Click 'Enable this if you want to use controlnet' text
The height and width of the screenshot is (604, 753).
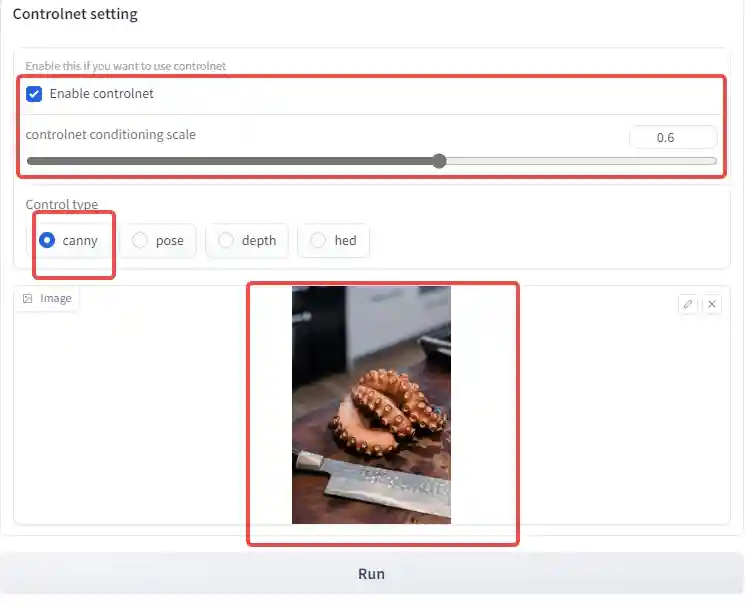[125, 66]
